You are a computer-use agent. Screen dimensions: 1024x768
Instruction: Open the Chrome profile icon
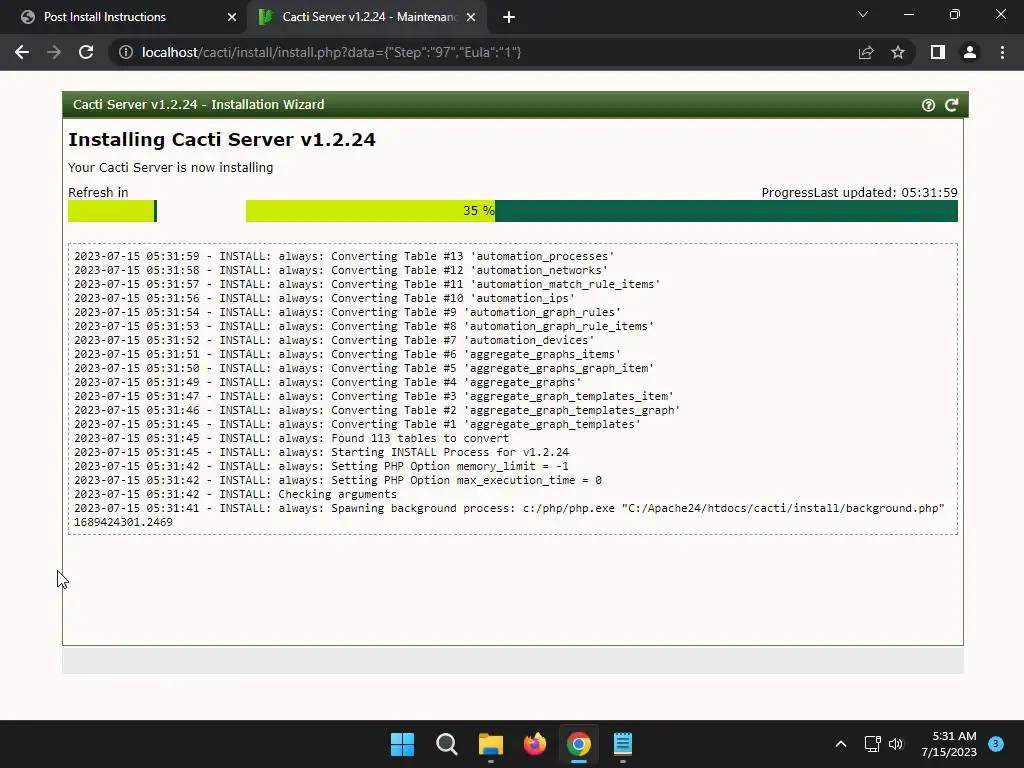point(970,52)
